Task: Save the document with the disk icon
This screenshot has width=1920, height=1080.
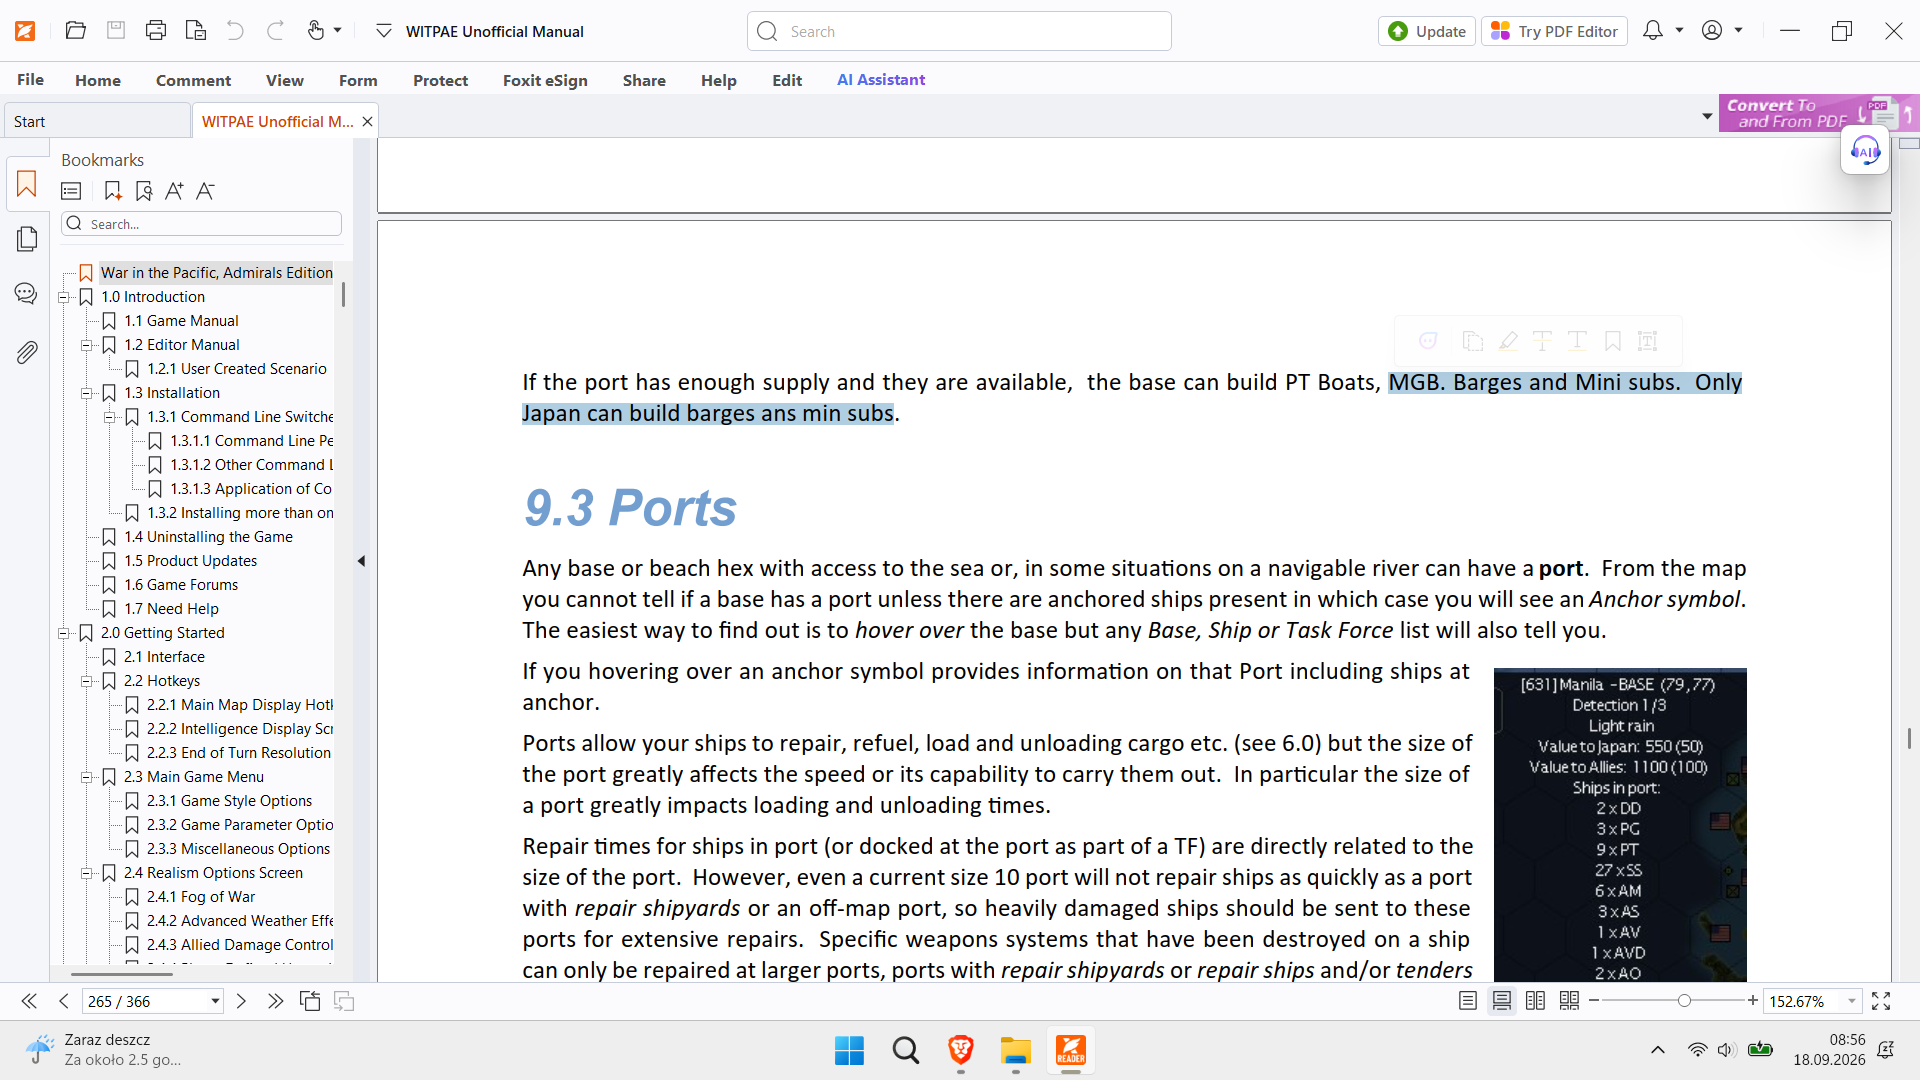Action: click(116, 31)
